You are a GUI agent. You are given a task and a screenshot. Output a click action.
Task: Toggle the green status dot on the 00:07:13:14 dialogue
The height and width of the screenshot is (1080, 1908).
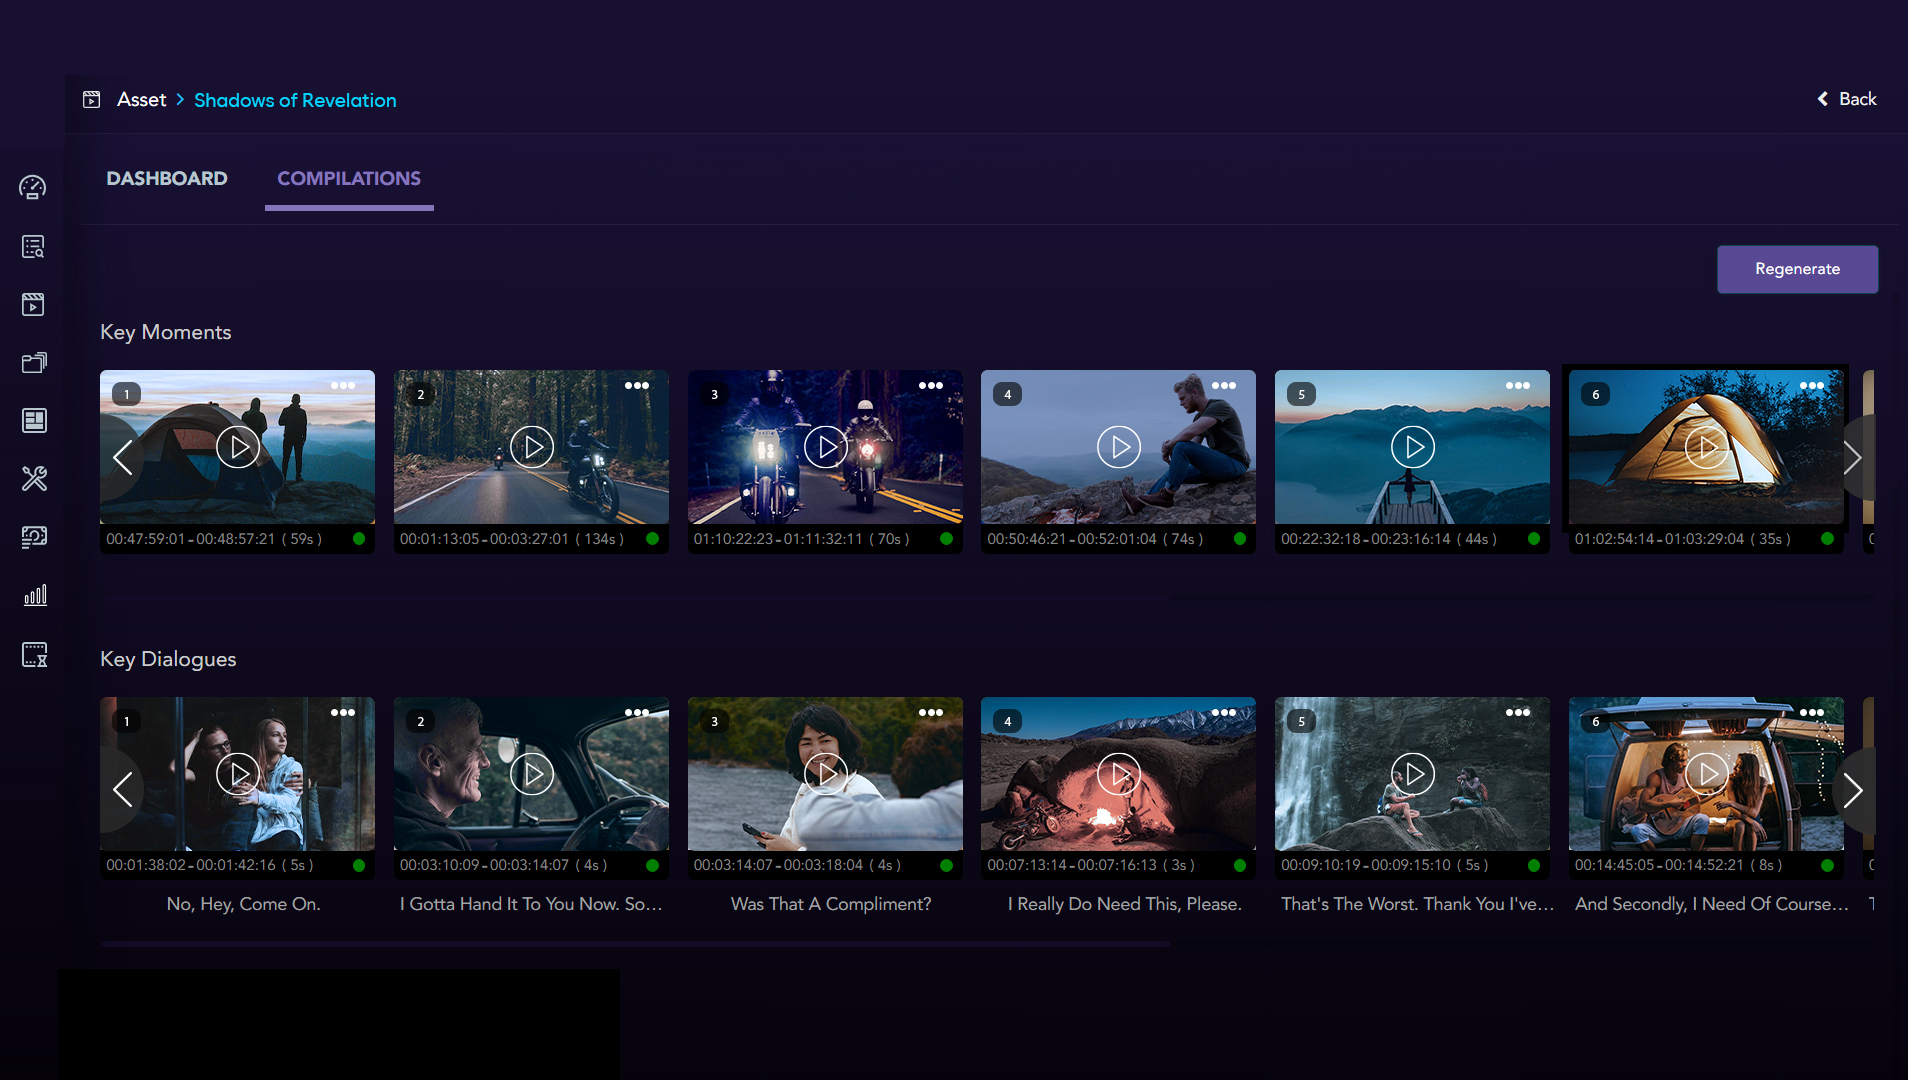click(1240, 866)
